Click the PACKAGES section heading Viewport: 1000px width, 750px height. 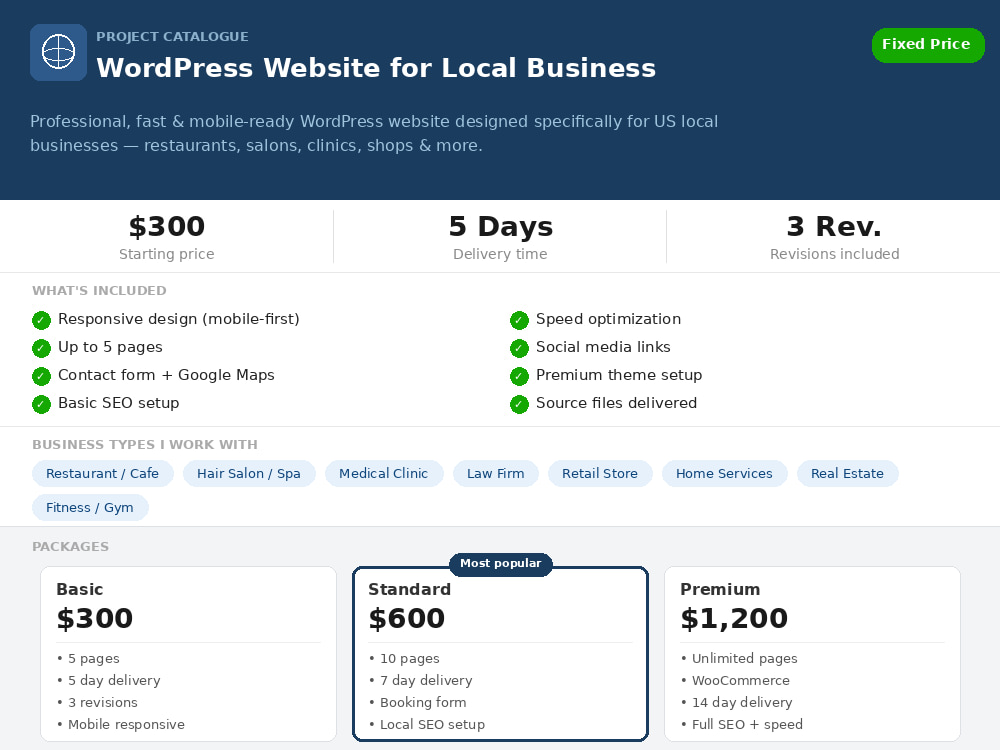tap(70, 547)
